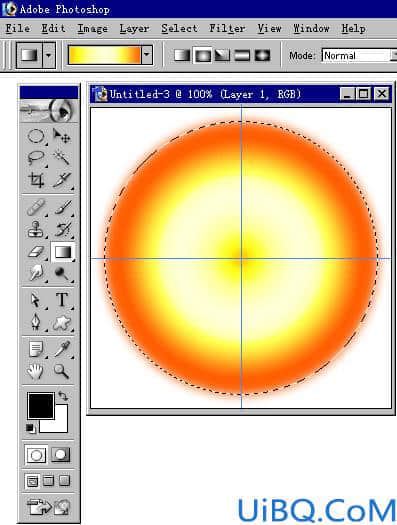Image resolution: width=397 pixels, height=525 pixels.
Task: Click Untitled-3 document icon in title bar
Action: click(x=100, y=94)
